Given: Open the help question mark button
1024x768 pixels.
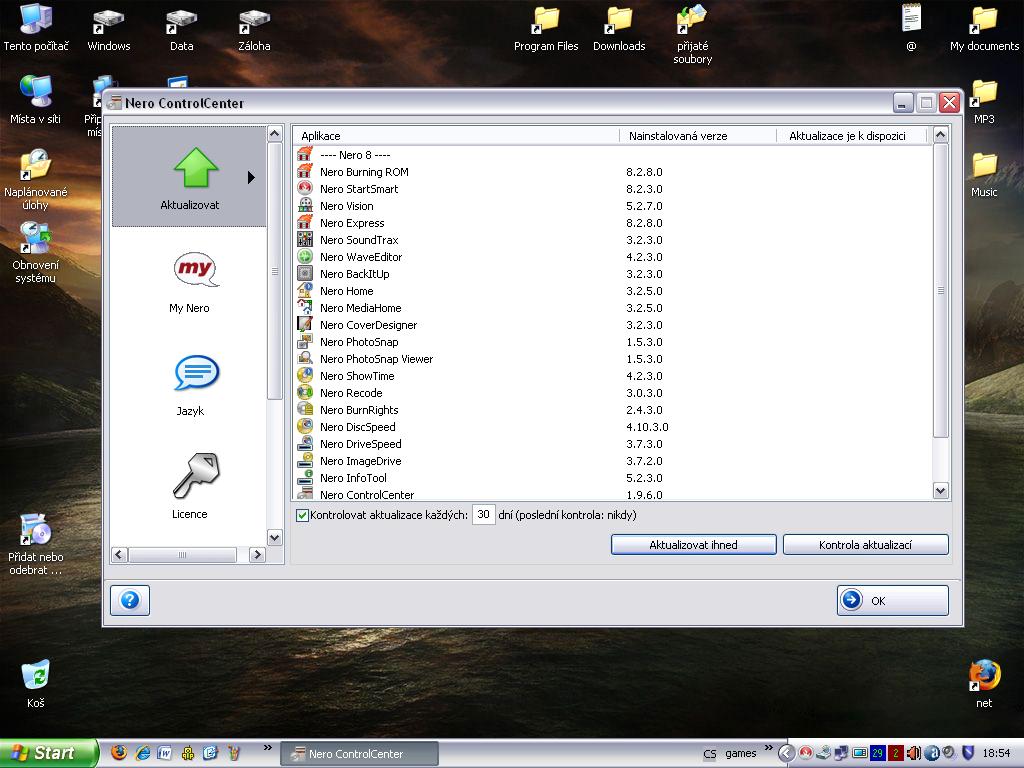Looking at the screenshot, I should (x=130, y=600).
